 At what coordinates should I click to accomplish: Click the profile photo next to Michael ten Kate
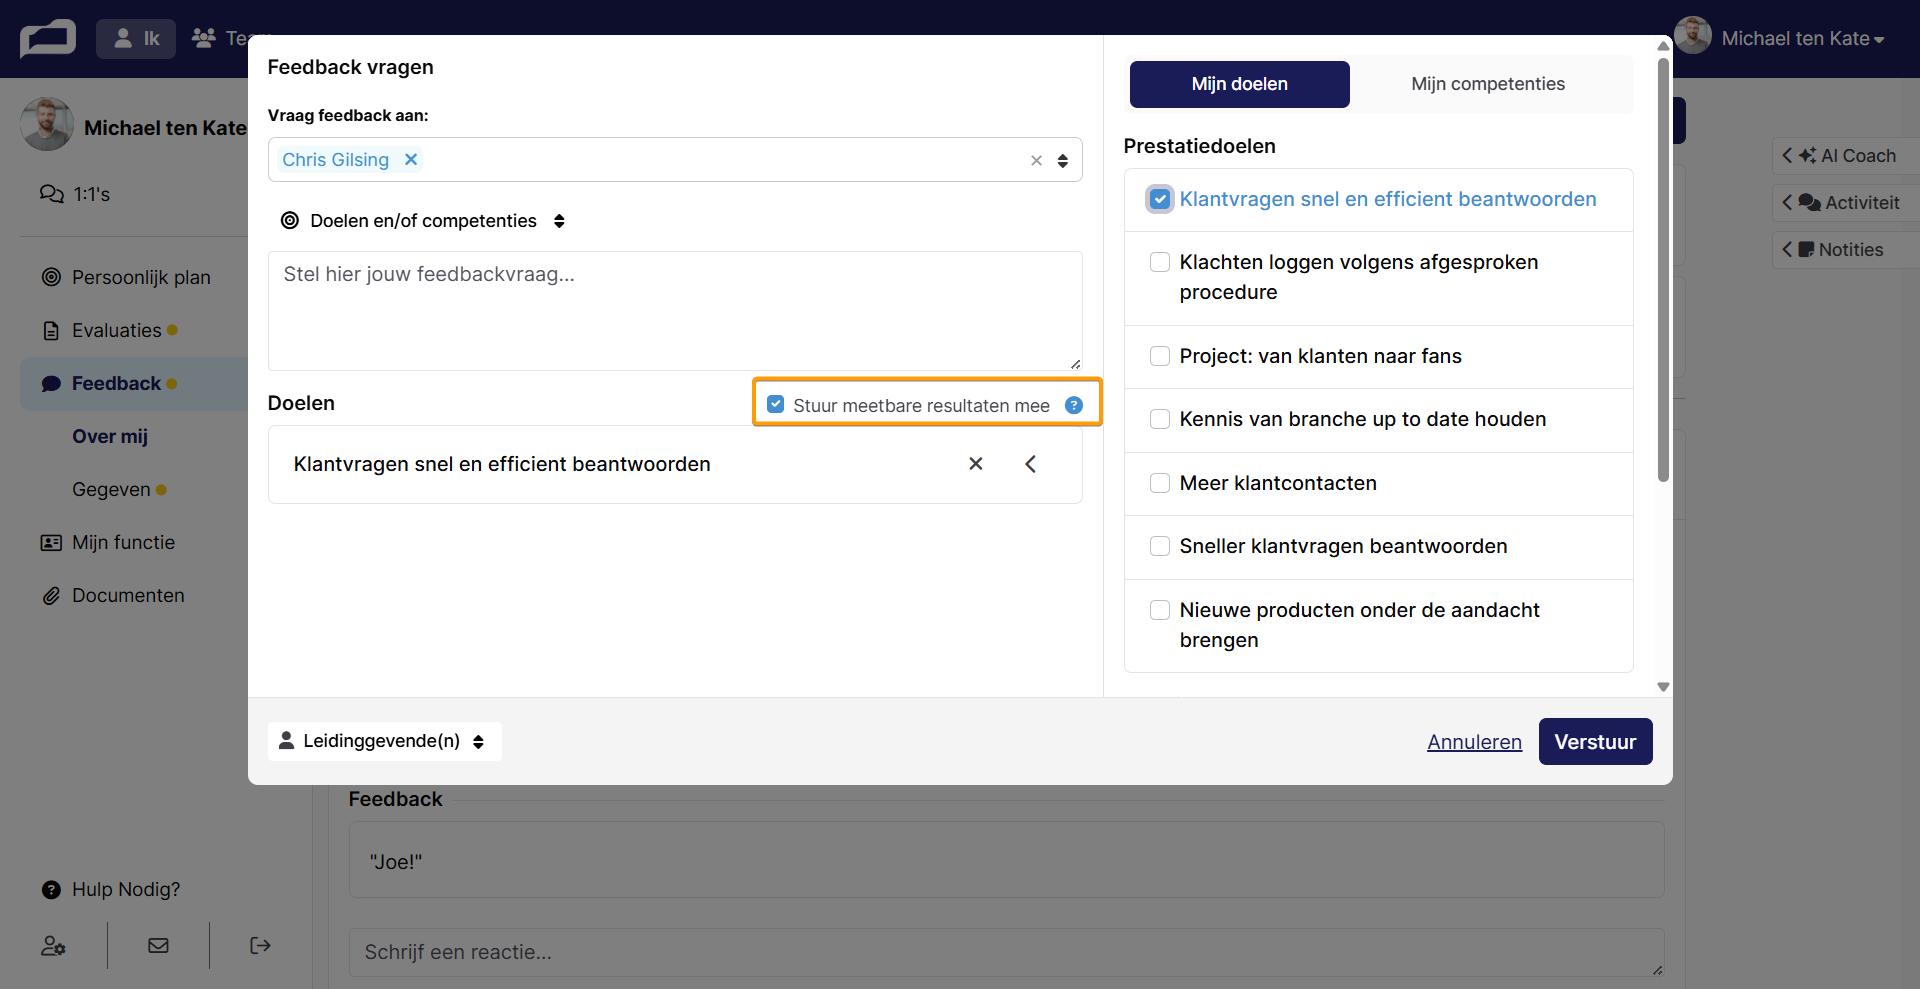point(47,124)
